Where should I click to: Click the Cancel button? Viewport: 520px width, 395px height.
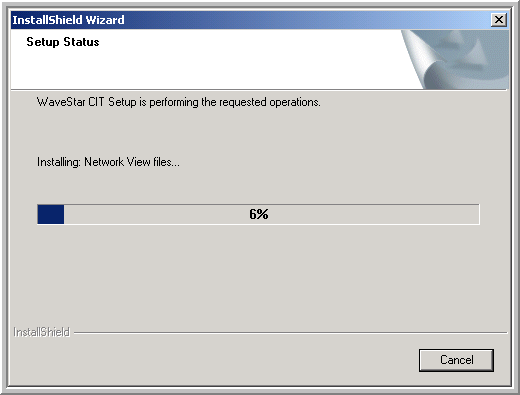tap(456, 360)
